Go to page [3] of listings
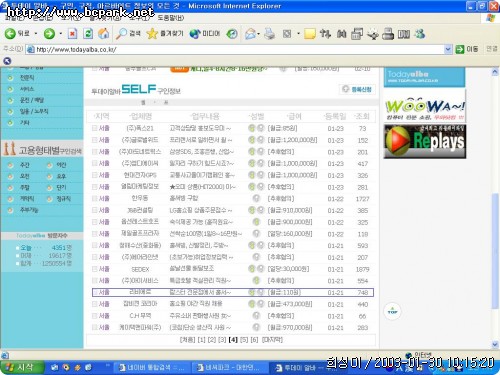This screenshot has width=500, height=375. [222, 340]
